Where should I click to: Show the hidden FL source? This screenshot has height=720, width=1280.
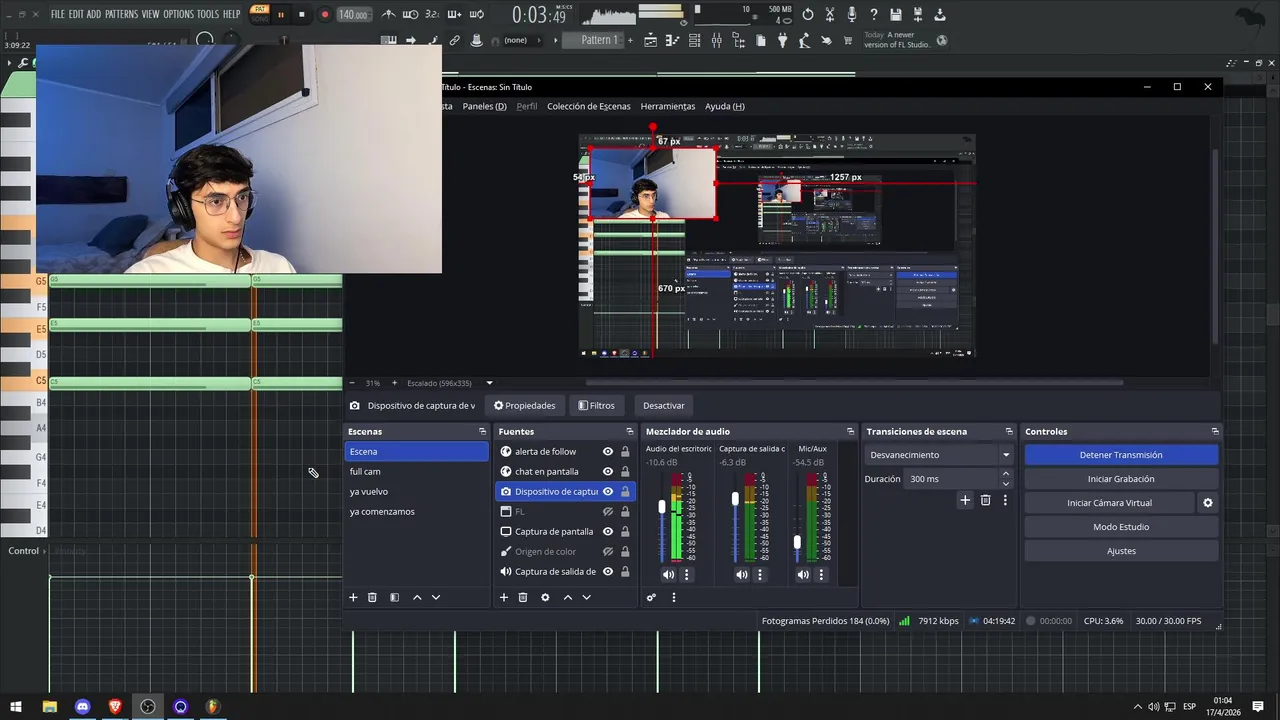pyautogui.click(x=607, y=512)
